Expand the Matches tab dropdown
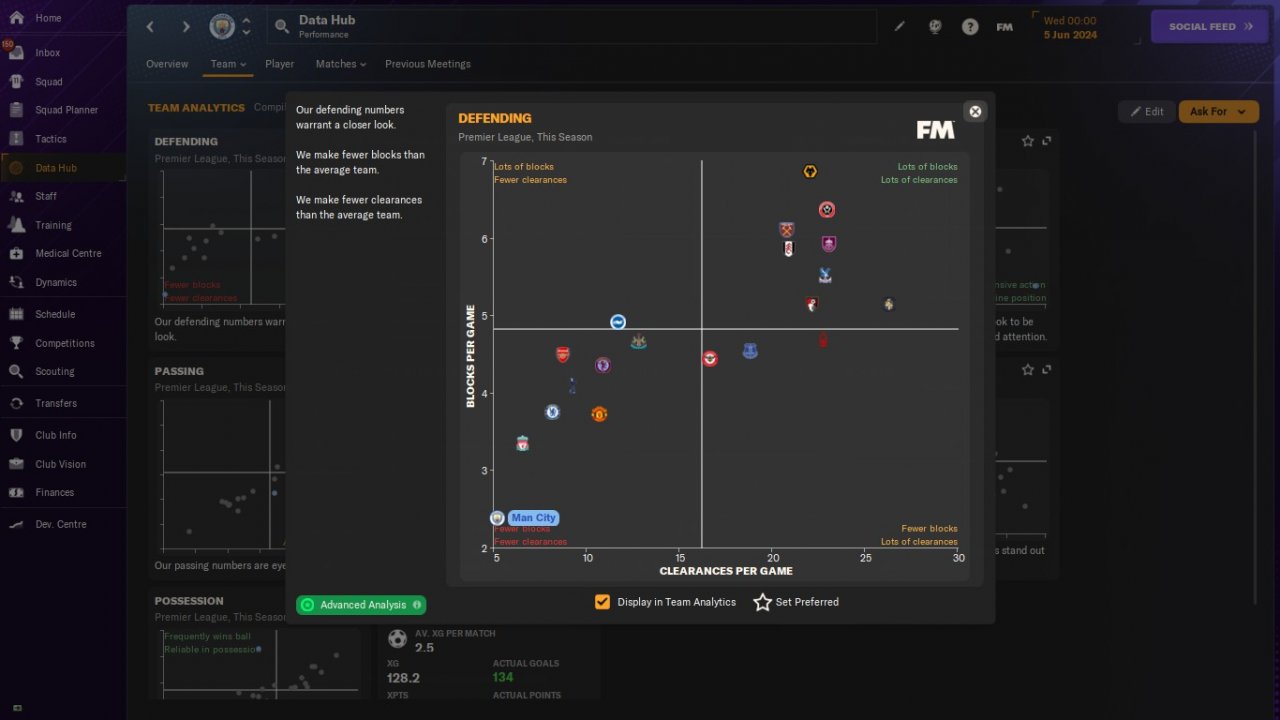This screenshot has height=720, width=1280. (x=341, y=64)
